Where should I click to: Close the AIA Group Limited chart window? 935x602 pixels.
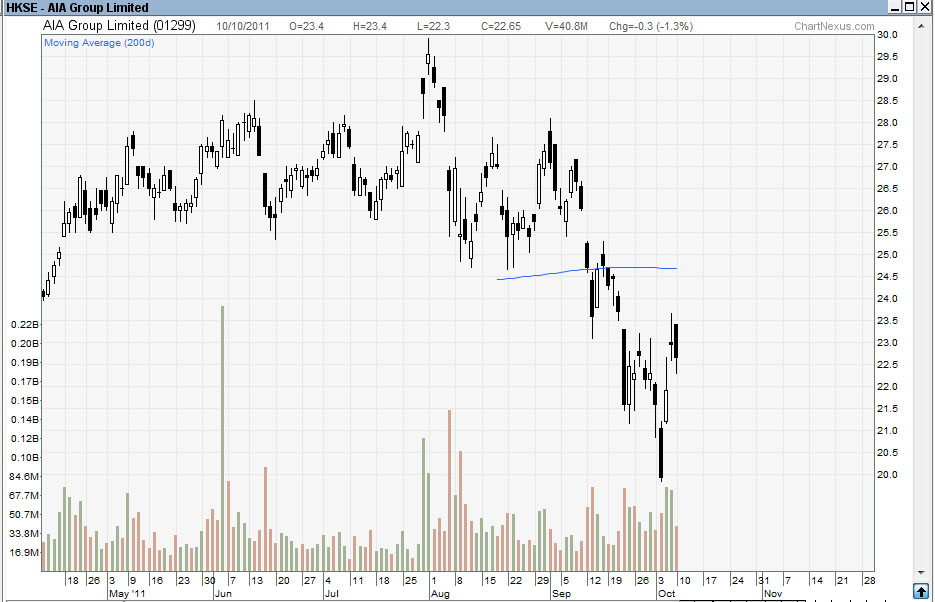pos(925,7)
